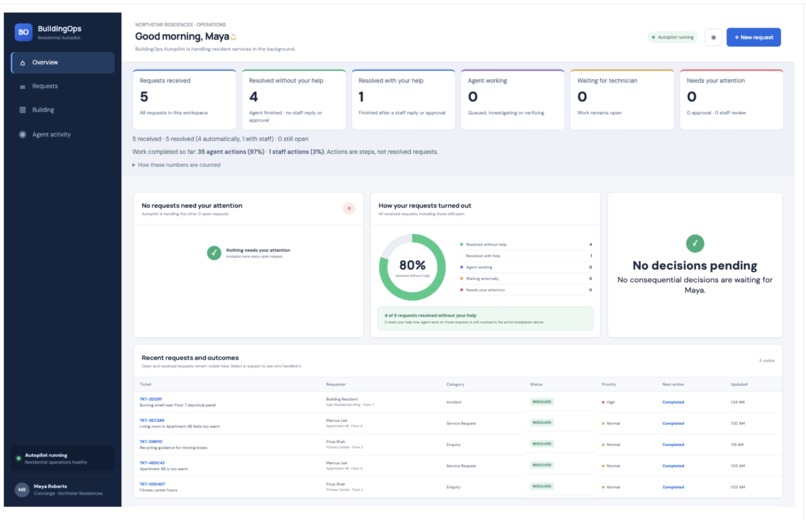Click the theme toggle icon beside New request

point(713,37)
